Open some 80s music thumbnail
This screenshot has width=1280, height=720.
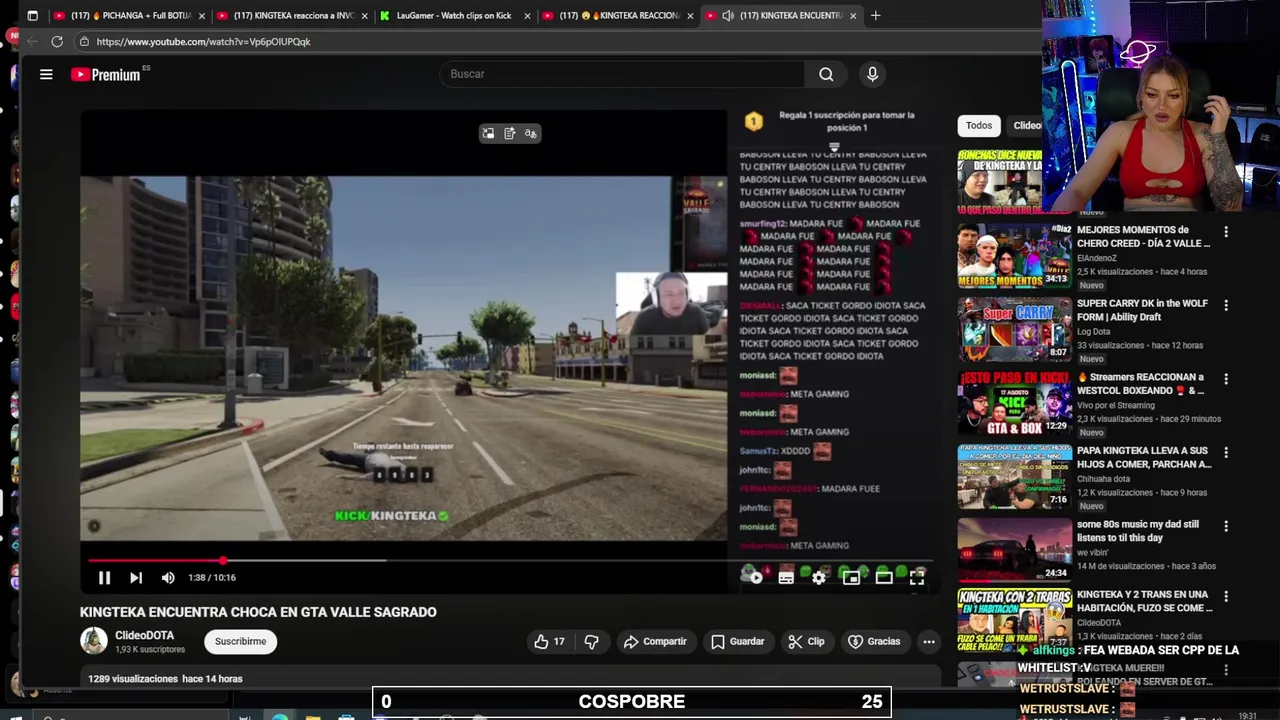[x=1014, y=549]
